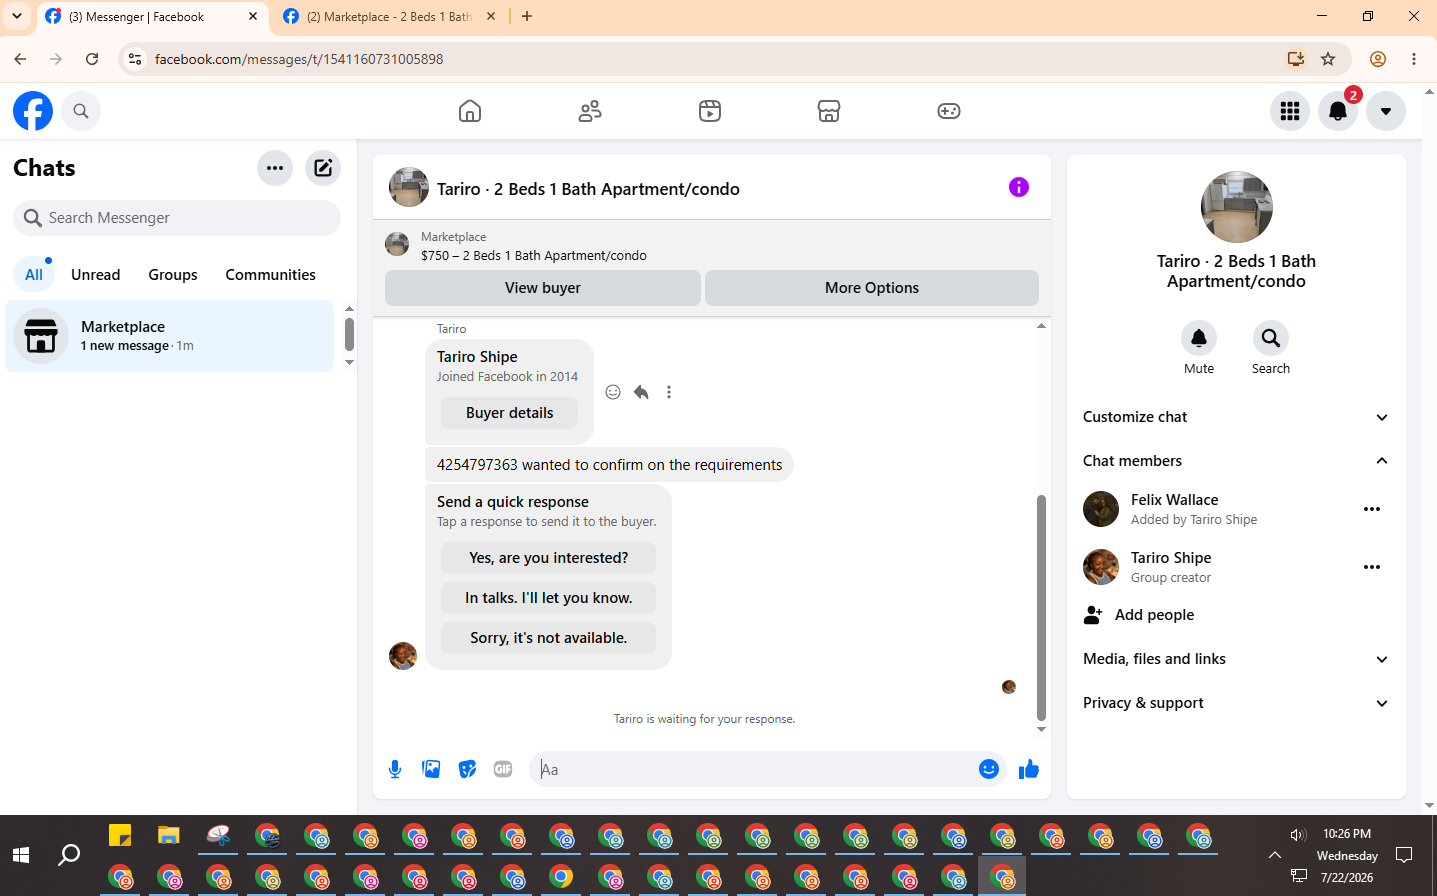Open the Friends icon in top navigation
Viewport: 1437px width, 896px height.
click(590, 111)
